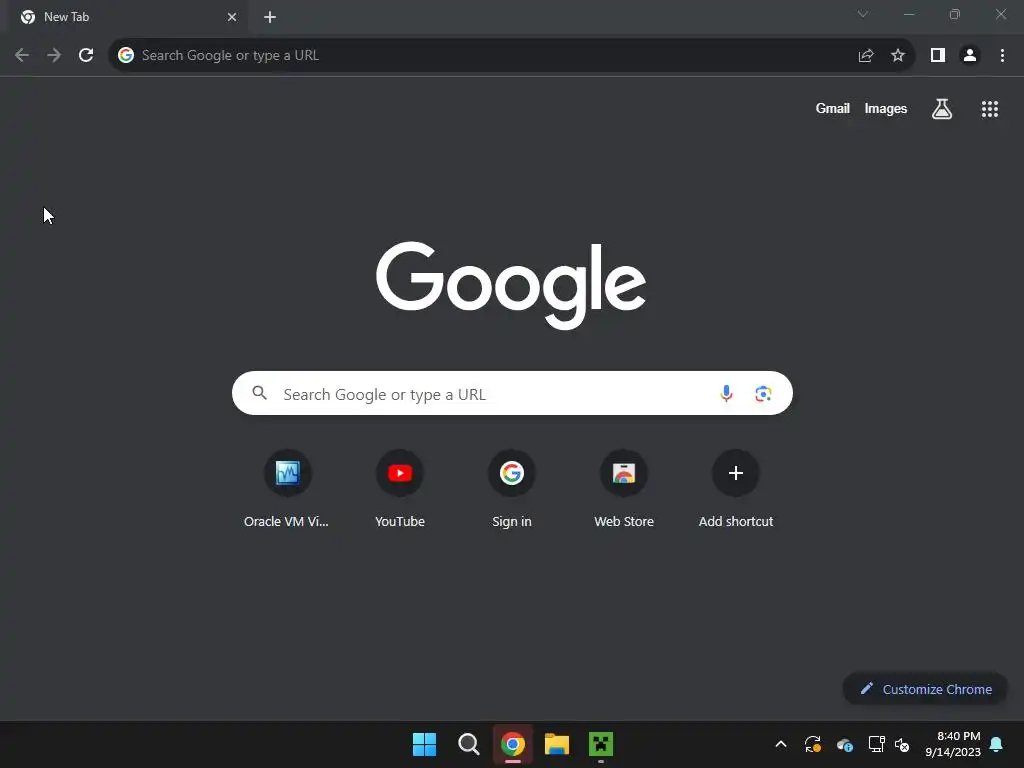
Task: Click the Chrome taskbar icon
Action: [x=513, y=744]
